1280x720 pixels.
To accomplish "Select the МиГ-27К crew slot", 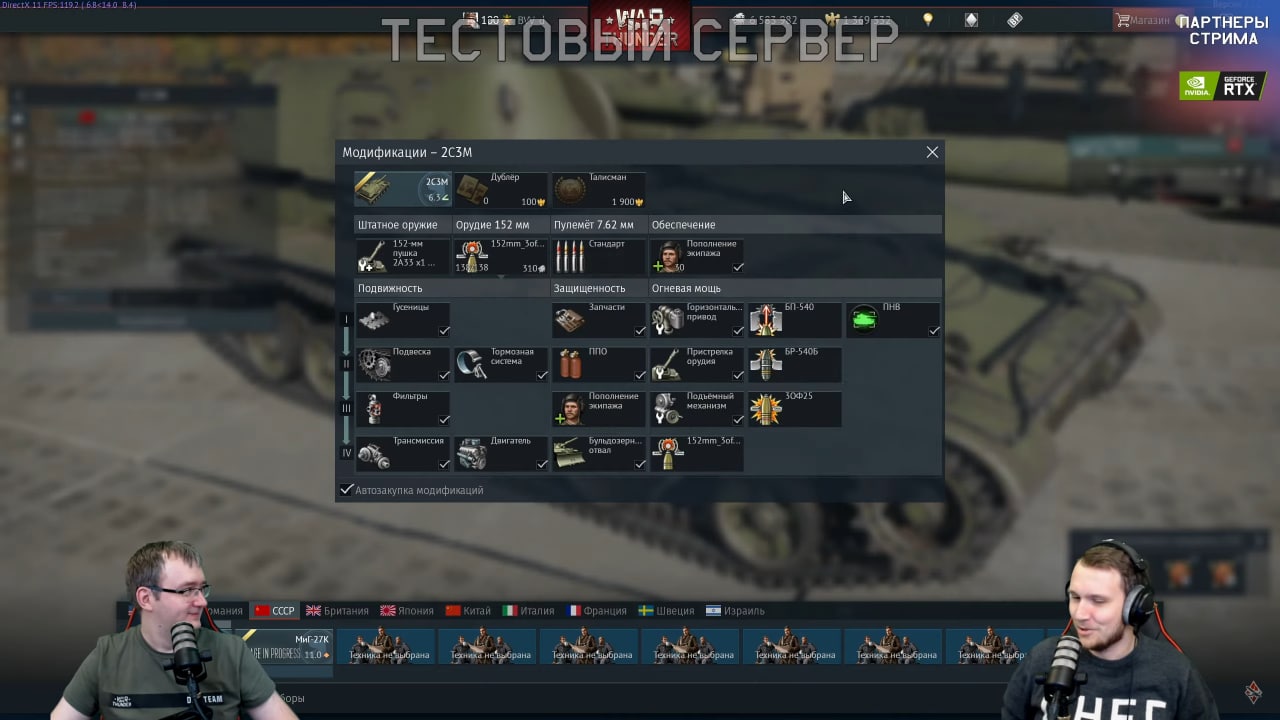I will pos(288,646).
